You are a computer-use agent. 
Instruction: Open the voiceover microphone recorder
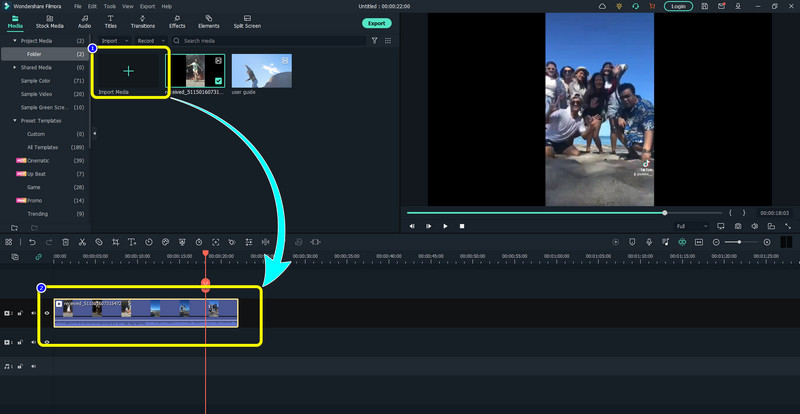coord(649,242)
